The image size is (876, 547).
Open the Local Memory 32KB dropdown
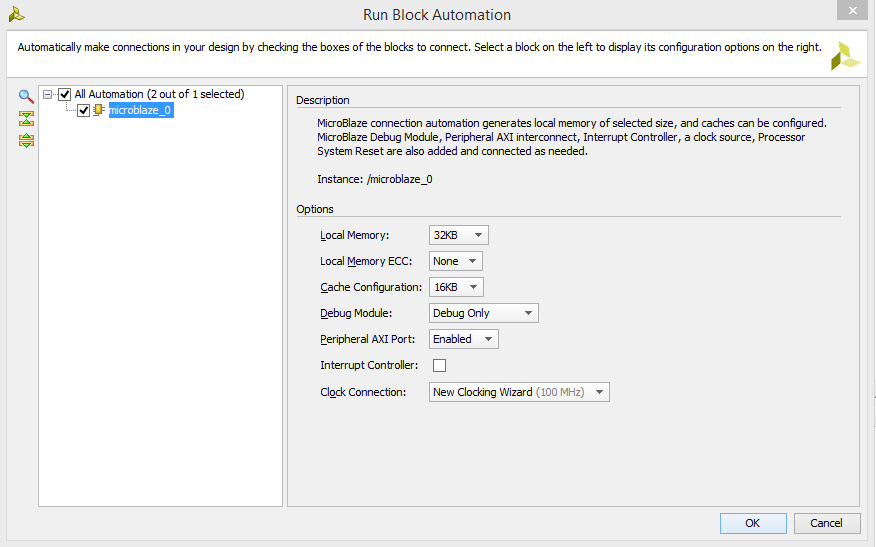pos(459,235)
